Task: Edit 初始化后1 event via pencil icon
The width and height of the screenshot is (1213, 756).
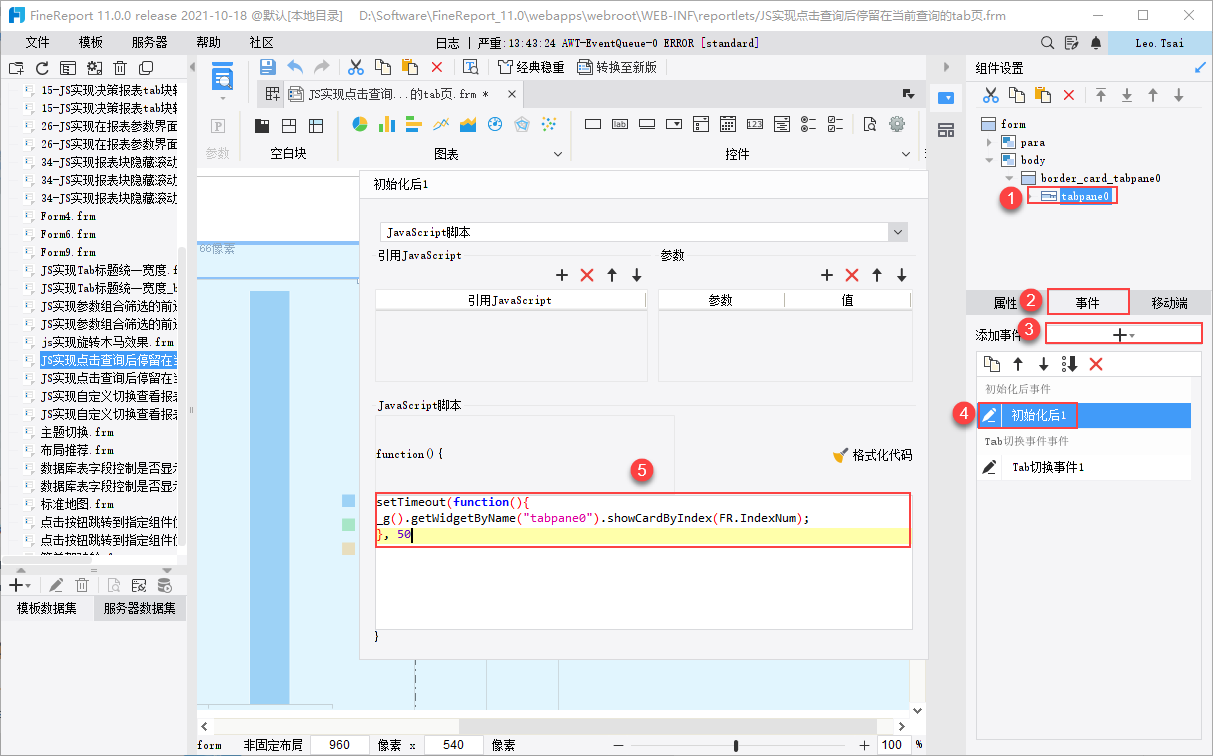Action: 989,415
